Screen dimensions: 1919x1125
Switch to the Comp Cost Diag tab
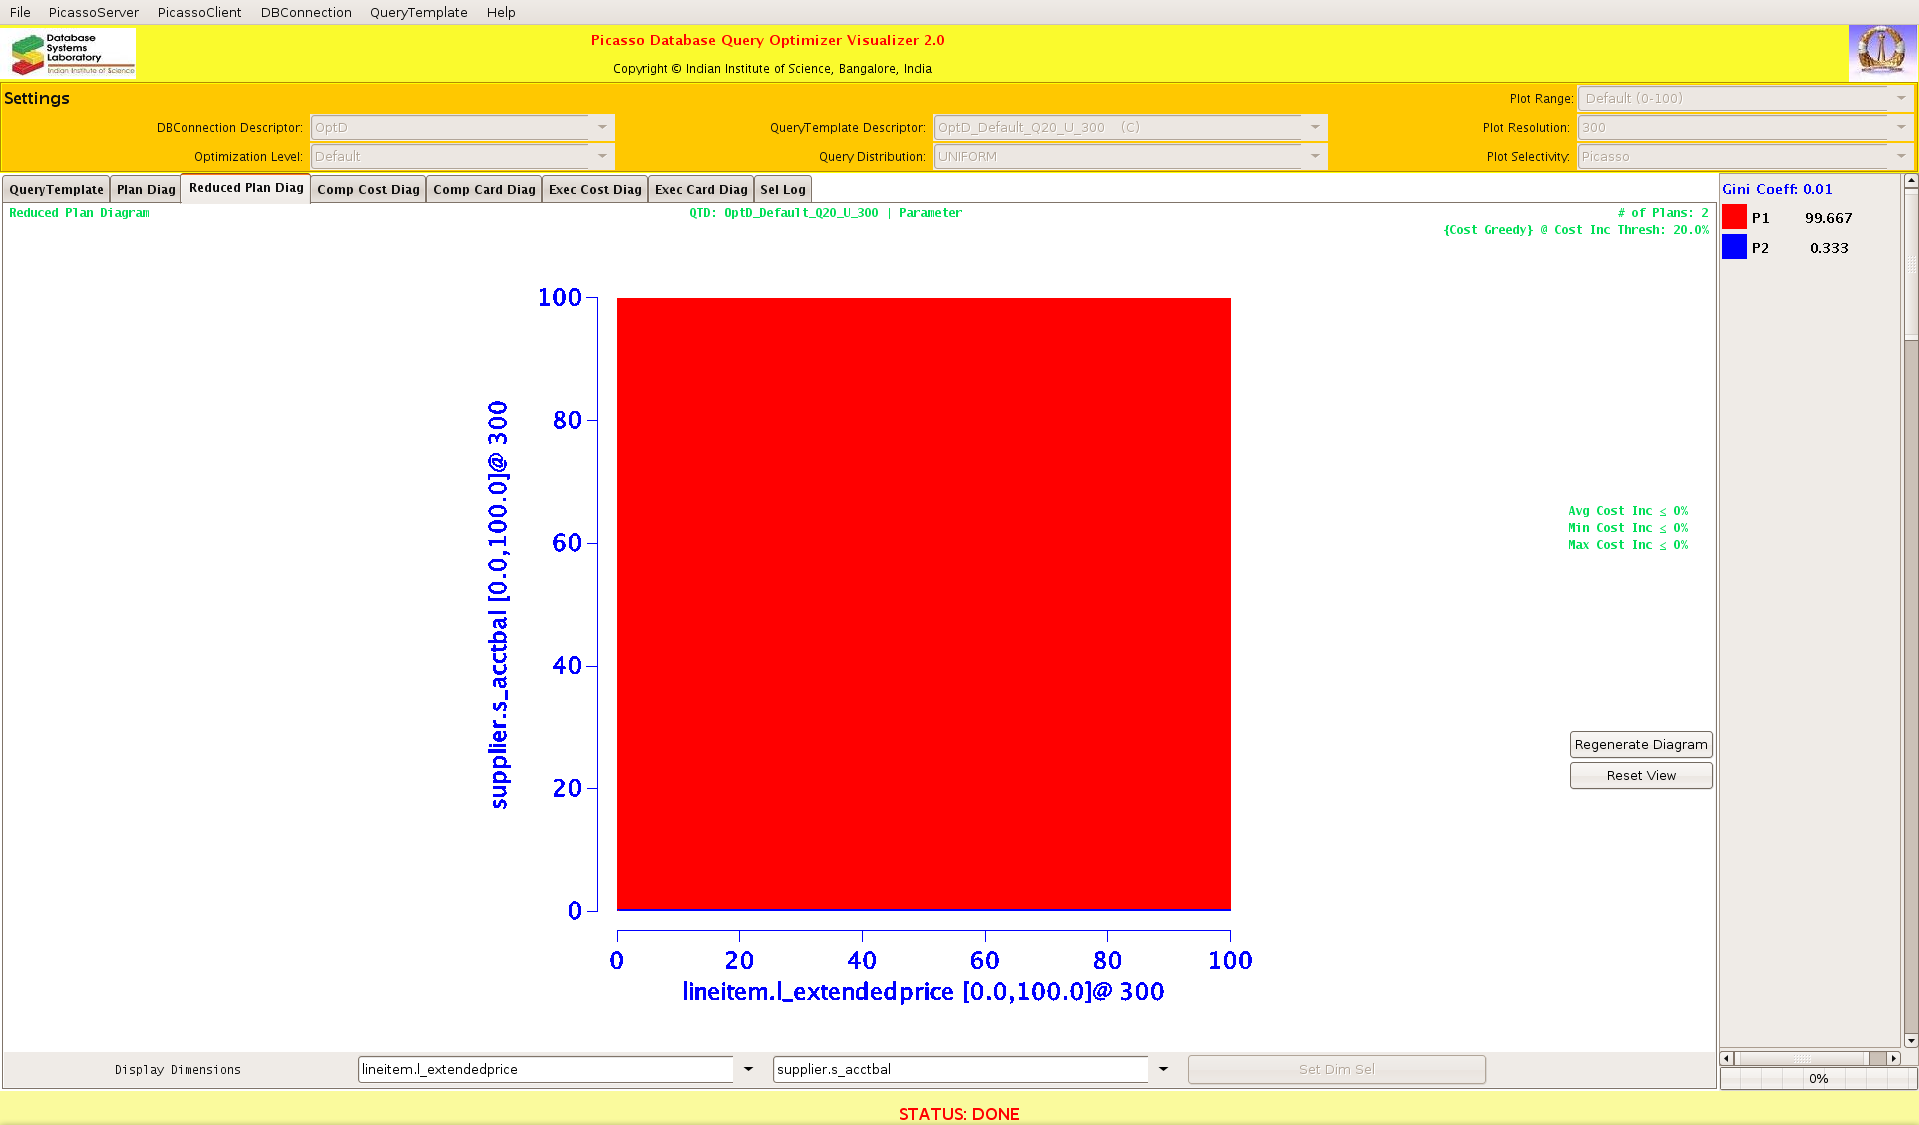(368, 190)
